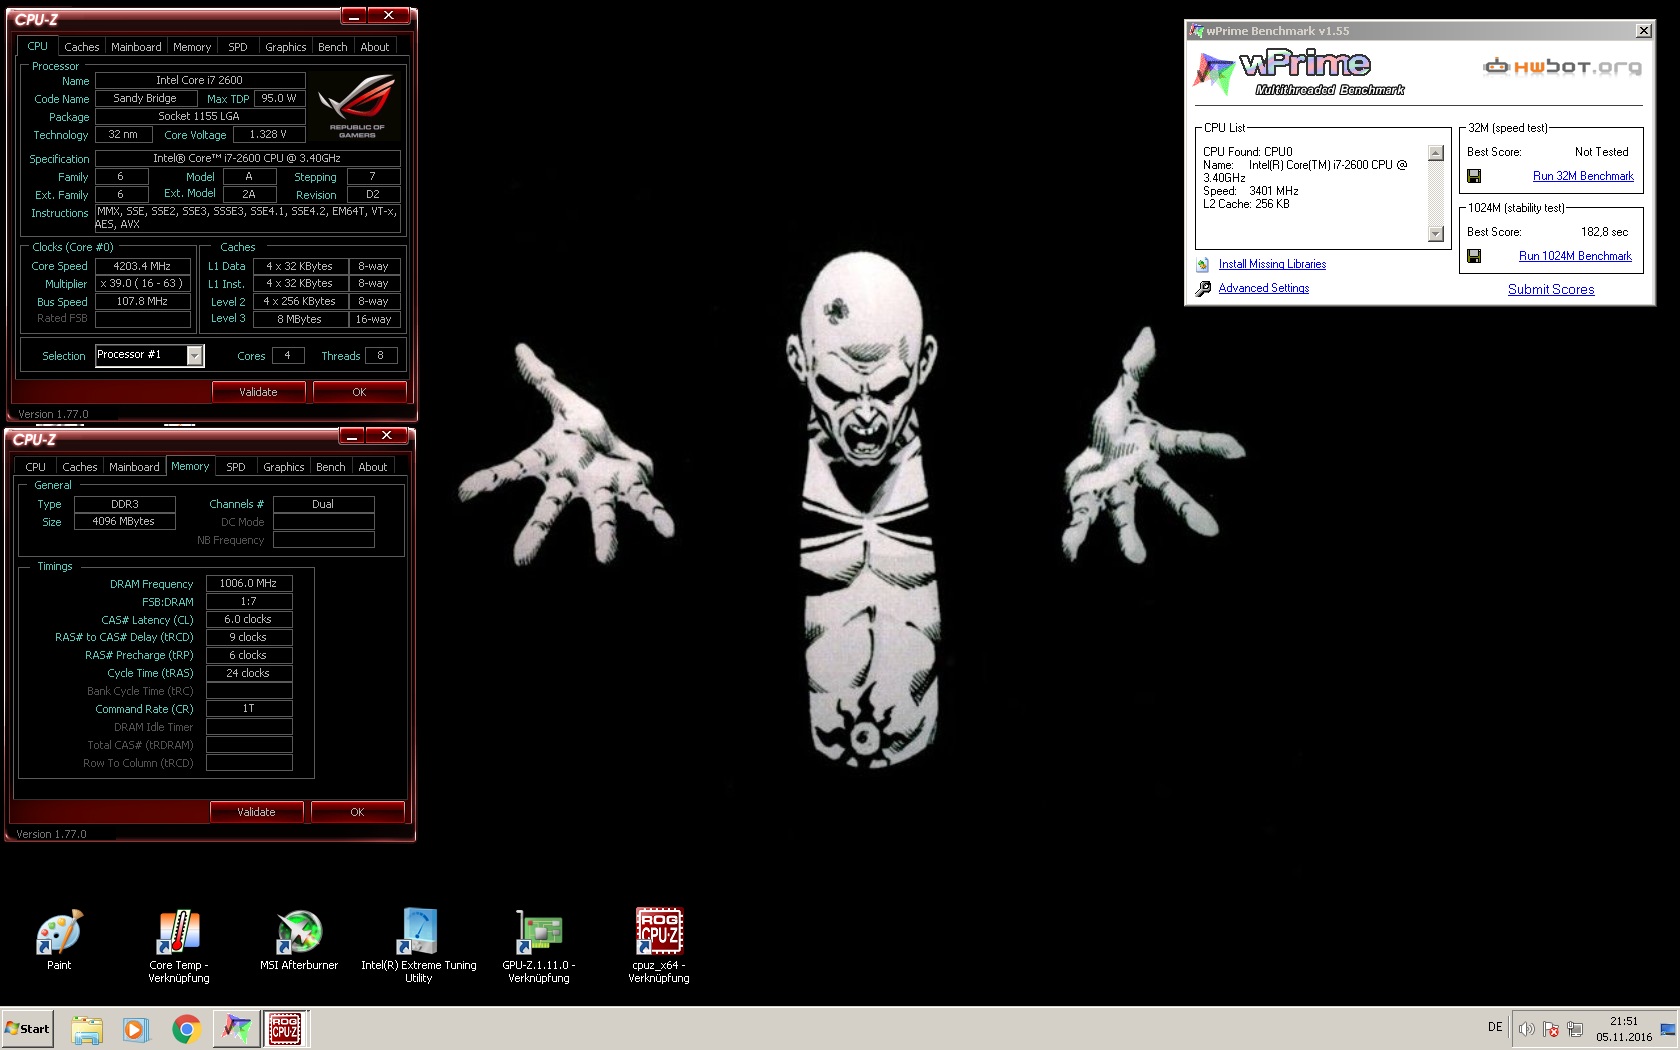Open Windows Explorer from taskbar
Image resolution: width=1680 pixels, height=1050 pixels.
click(87, 1029)
